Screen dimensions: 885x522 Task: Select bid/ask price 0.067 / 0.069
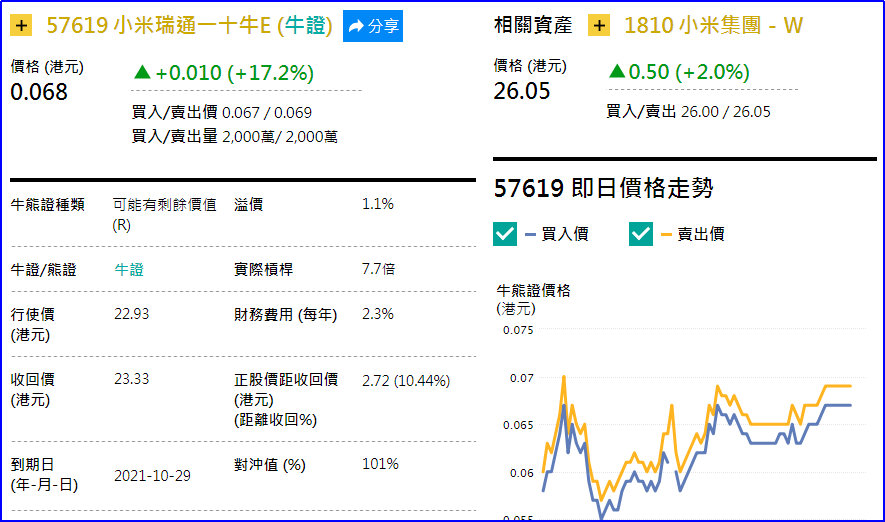pyautogui.click(x=266, y=113)
